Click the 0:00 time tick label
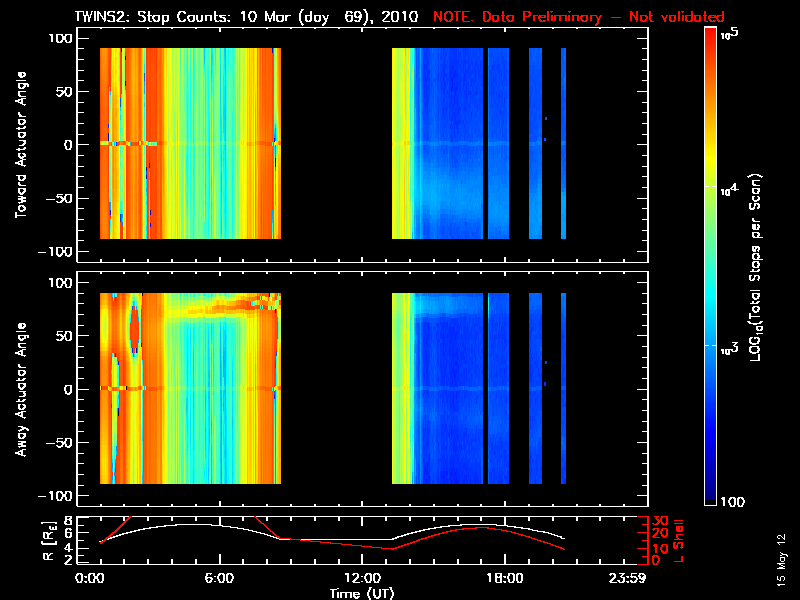800x600 pixels. click(90, 579)
